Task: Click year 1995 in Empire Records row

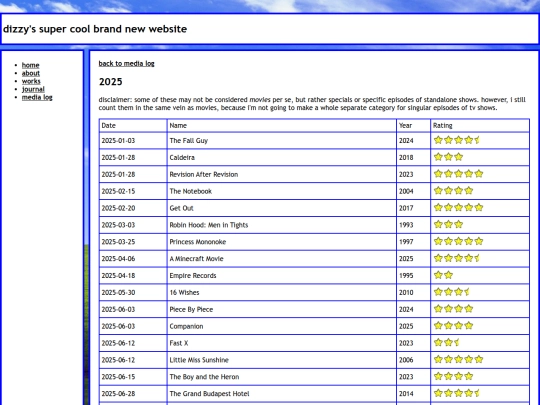Action: pos(406,276)
